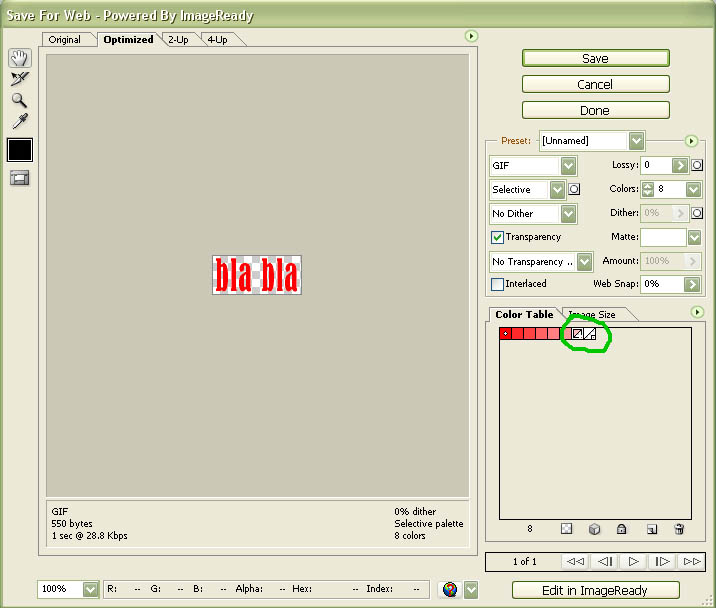Click the Save button
The width and height of the screenshot is (716, 608).
[x=595, y=58]
